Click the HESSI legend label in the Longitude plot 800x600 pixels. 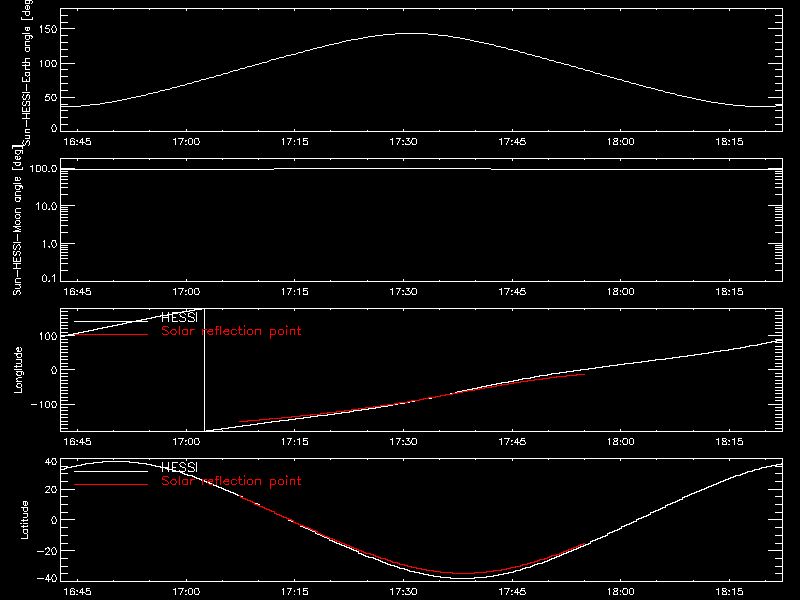pyautogui.click(x=179, y=318)
